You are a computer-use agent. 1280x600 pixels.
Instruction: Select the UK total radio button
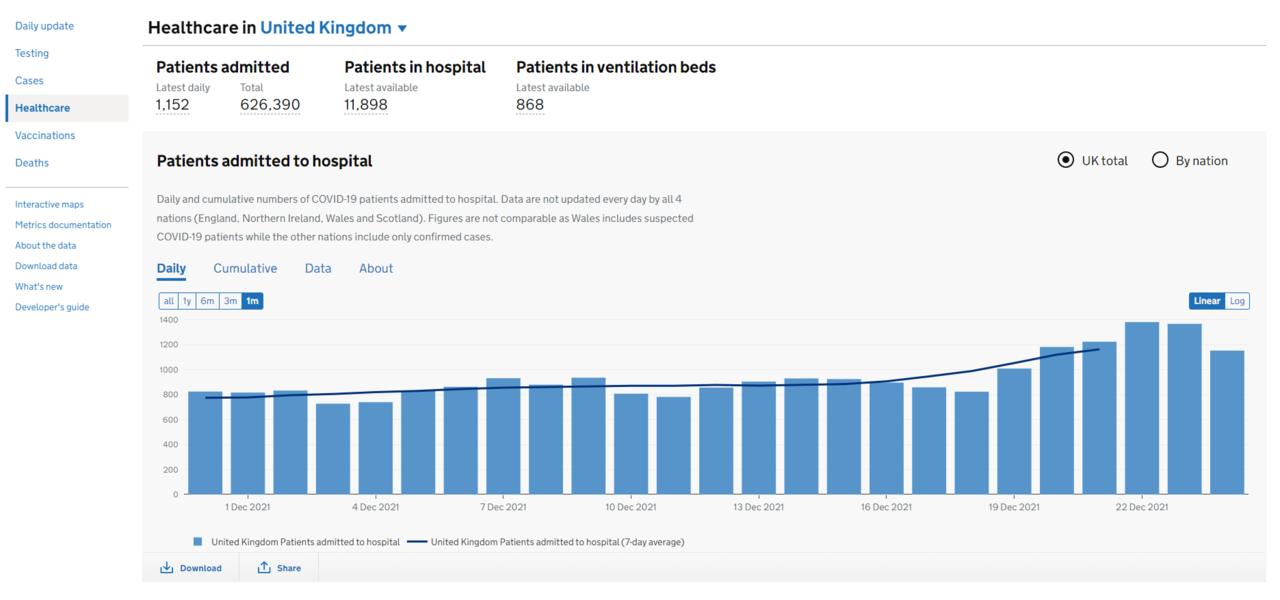pos(1066,160)
